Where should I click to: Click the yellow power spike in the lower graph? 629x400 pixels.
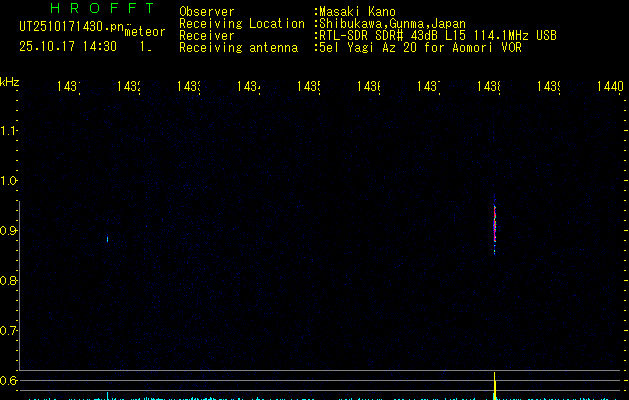[x=495, y=385]
